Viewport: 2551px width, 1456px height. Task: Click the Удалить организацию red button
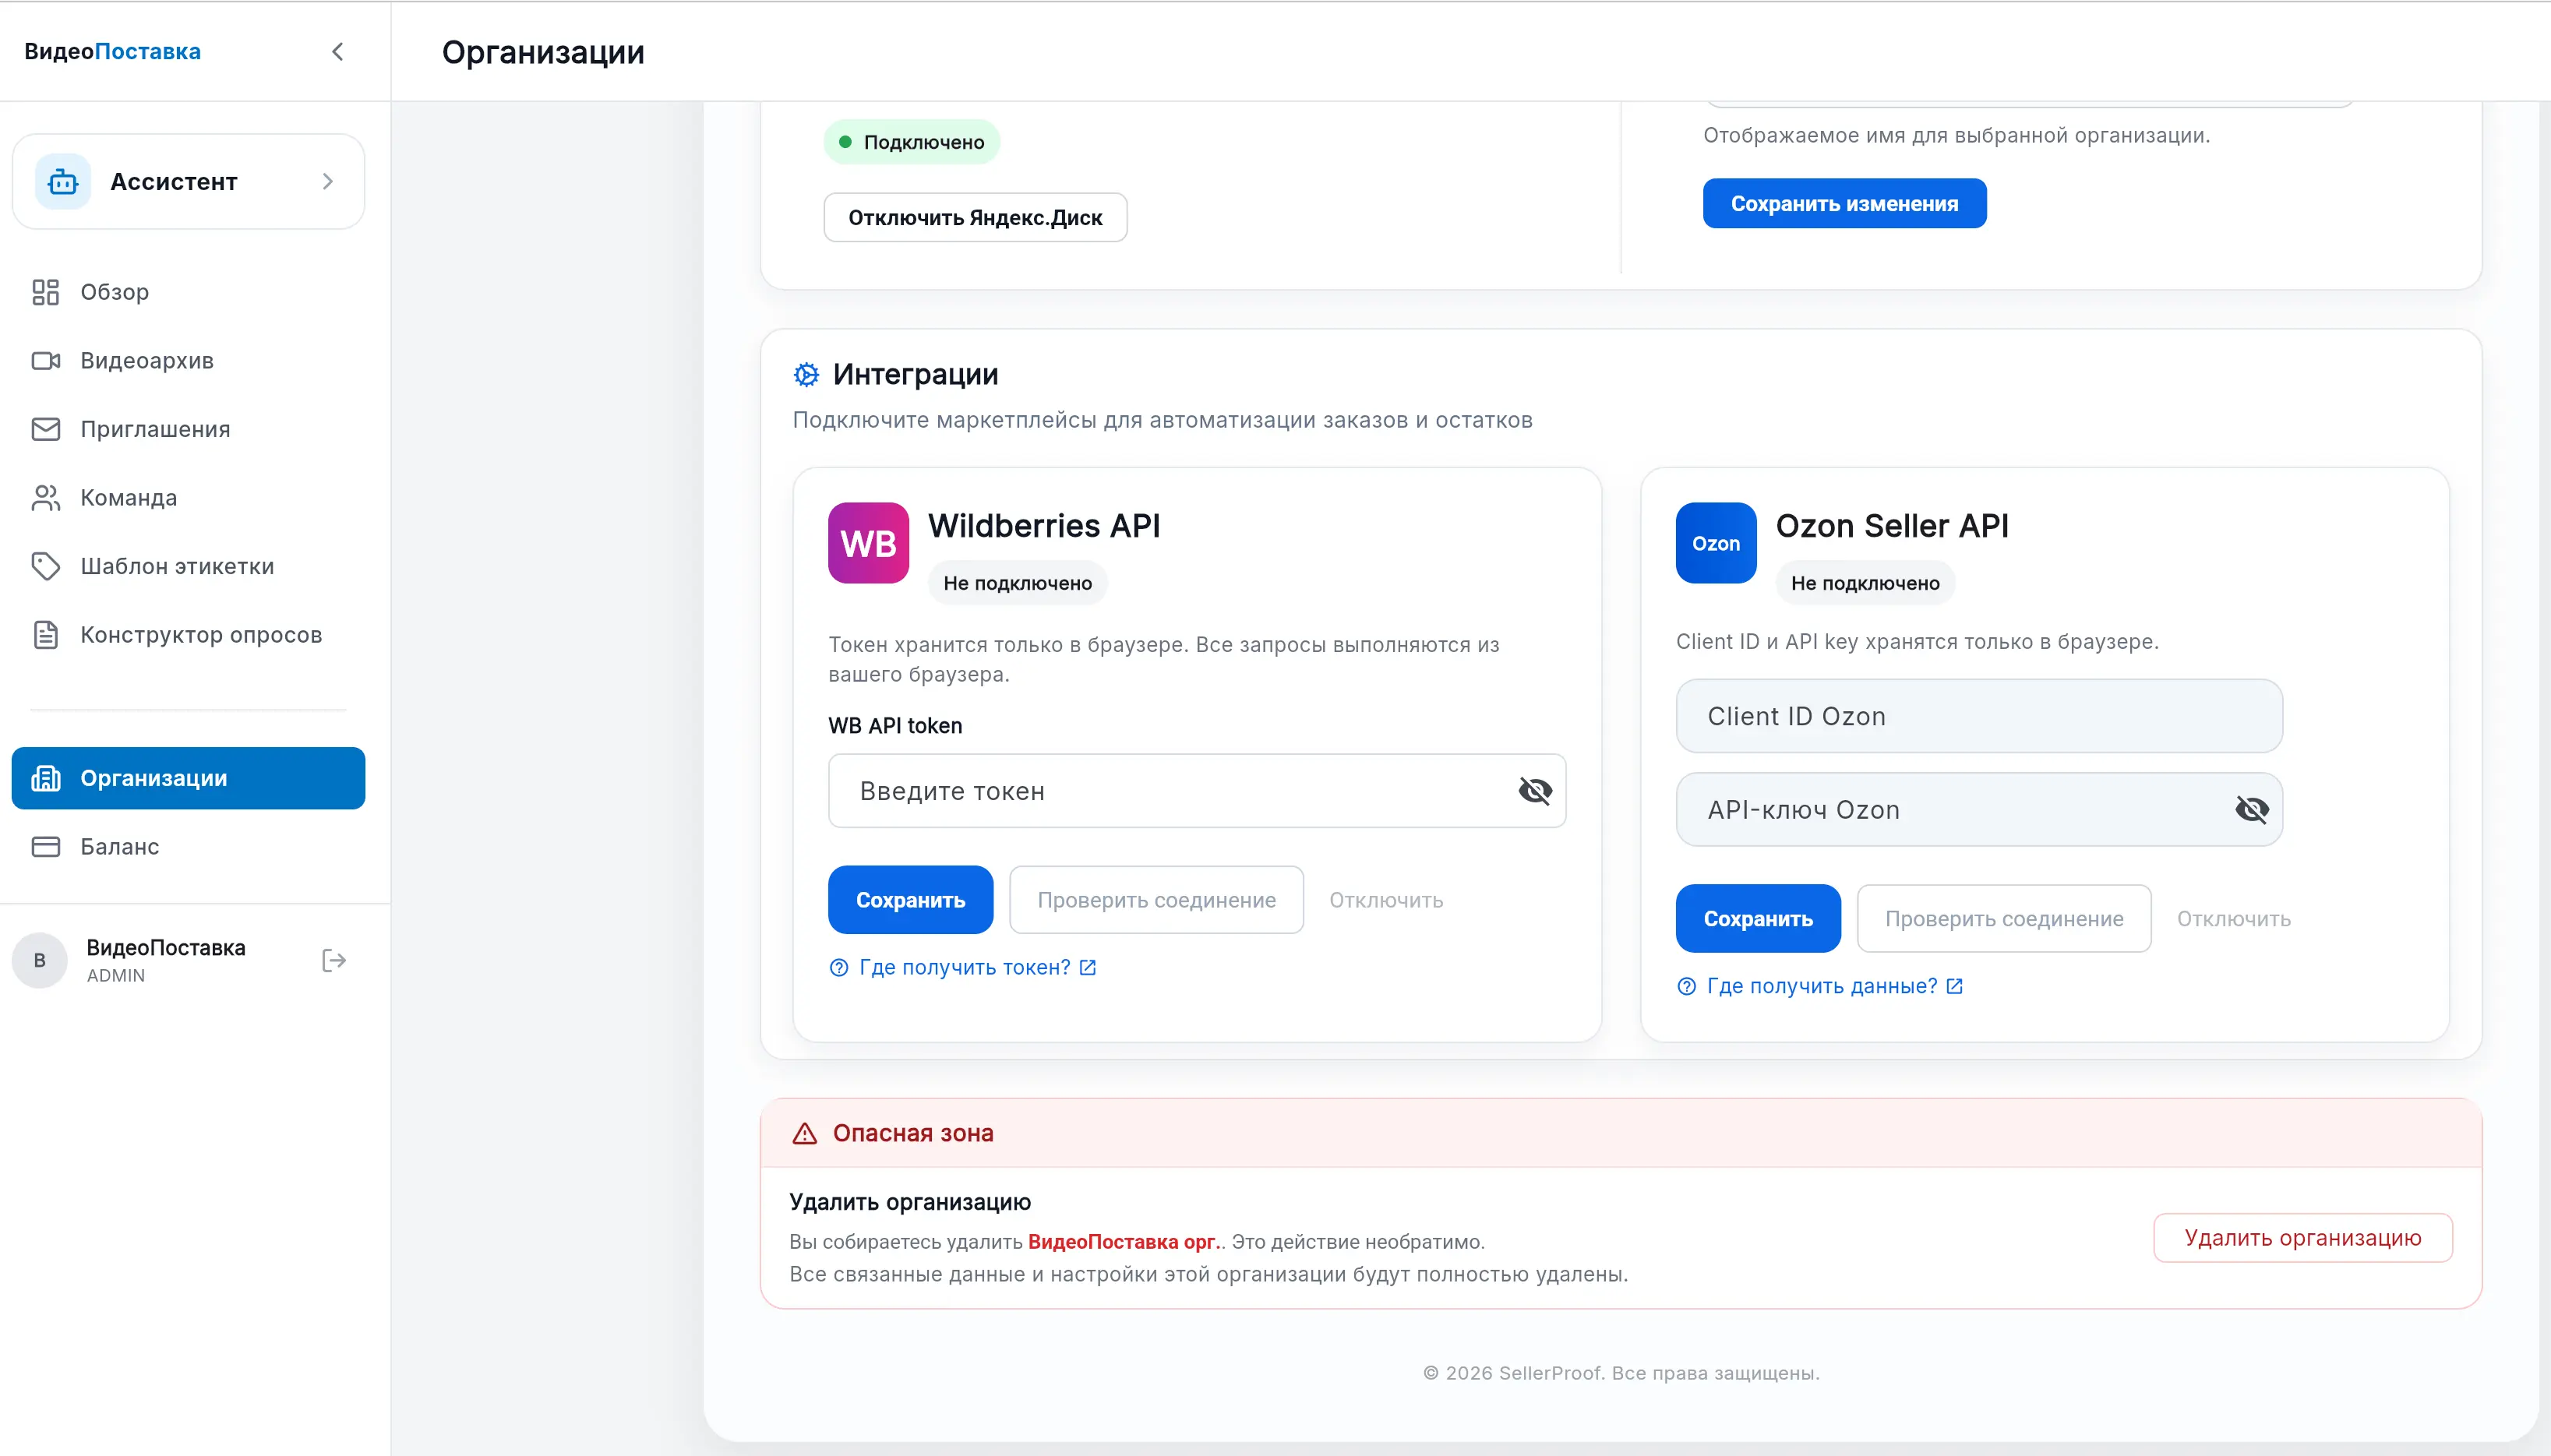coord(2302,1238)
